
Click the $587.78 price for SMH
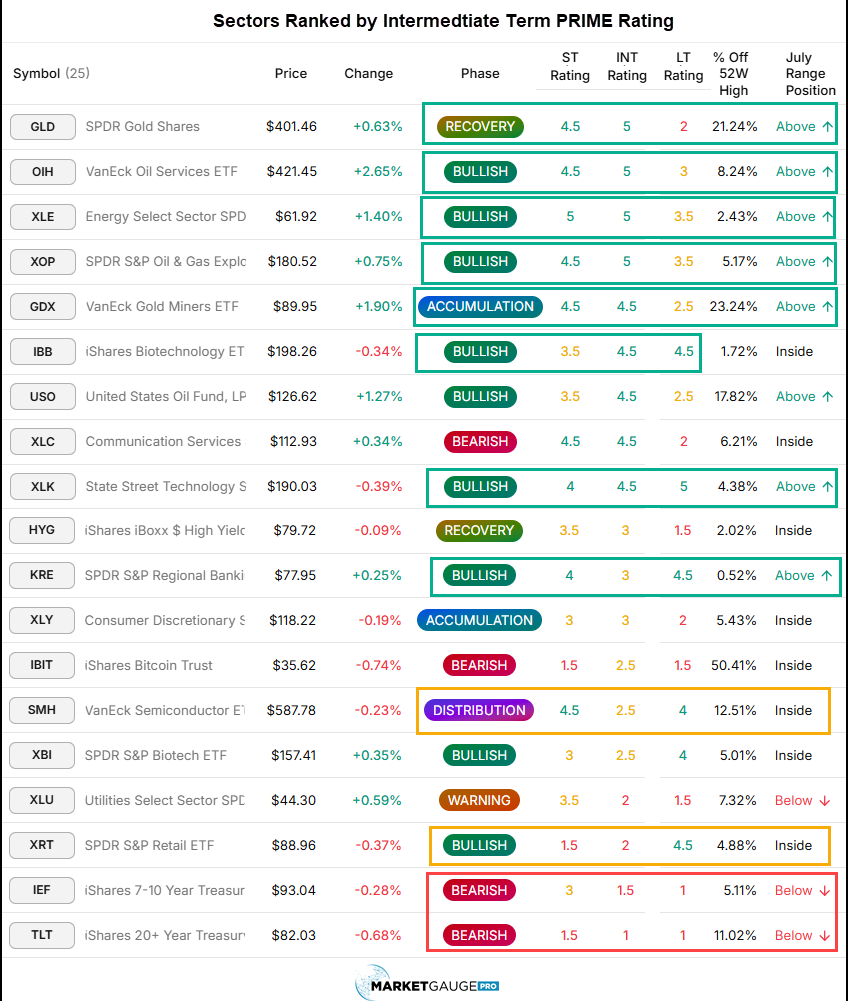click(x=291, y=710)
